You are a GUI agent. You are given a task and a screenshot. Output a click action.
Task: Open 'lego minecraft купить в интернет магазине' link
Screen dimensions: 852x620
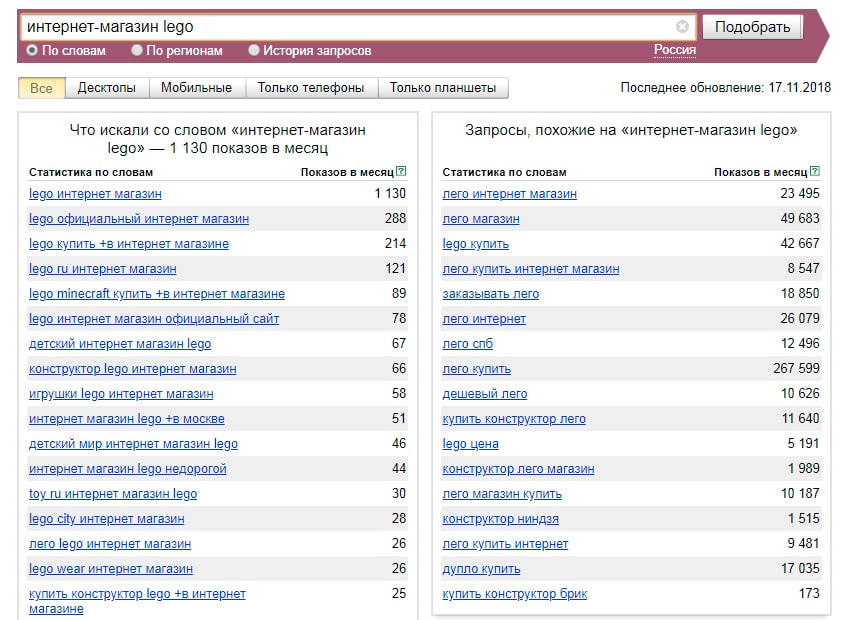157,294
